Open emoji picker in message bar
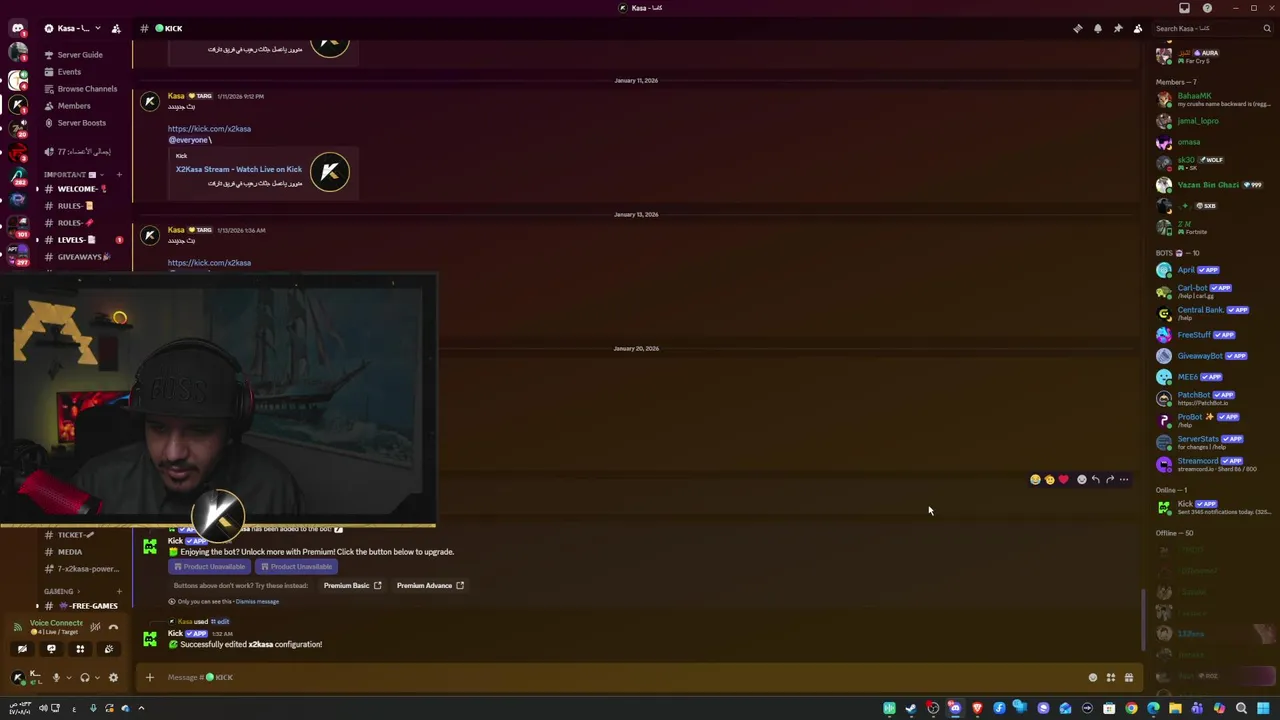The image size is (1280, 720). (x=1092, y=677)
